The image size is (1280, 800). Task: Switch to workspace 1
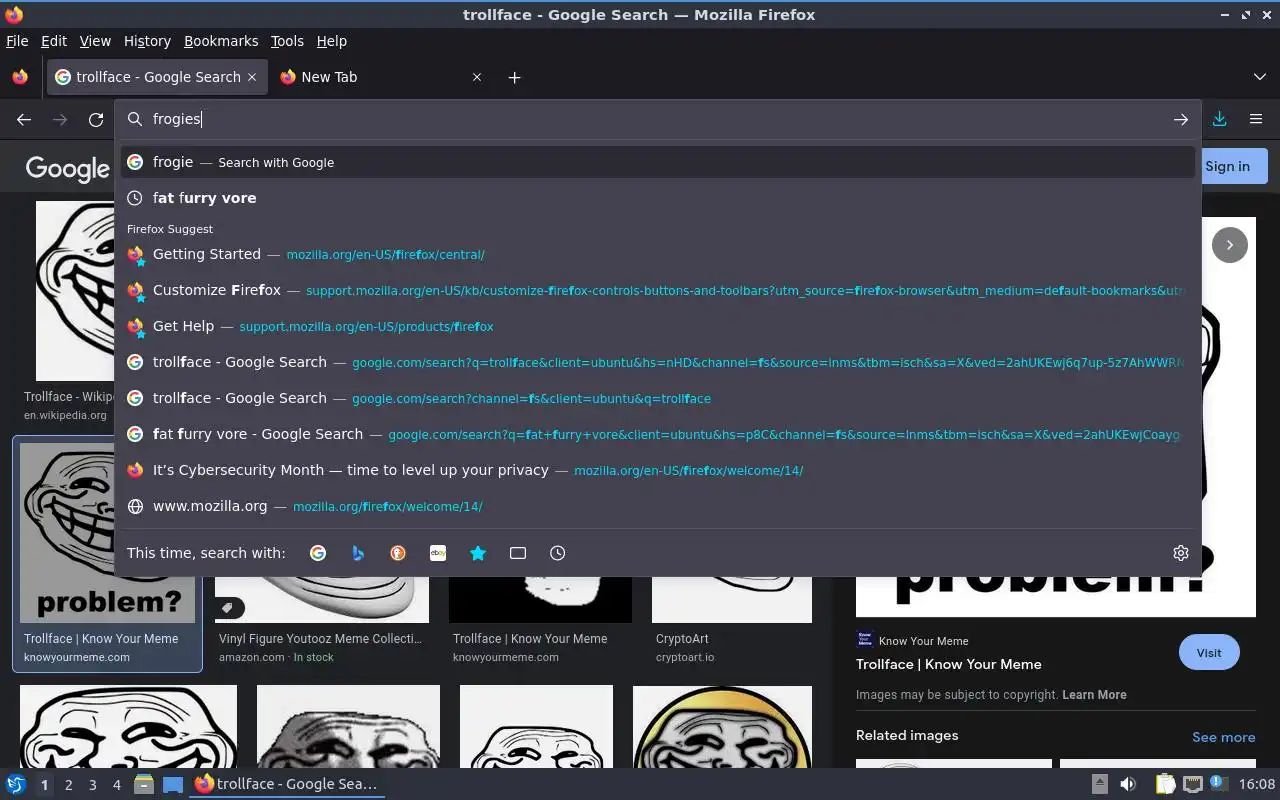point(44,785)
